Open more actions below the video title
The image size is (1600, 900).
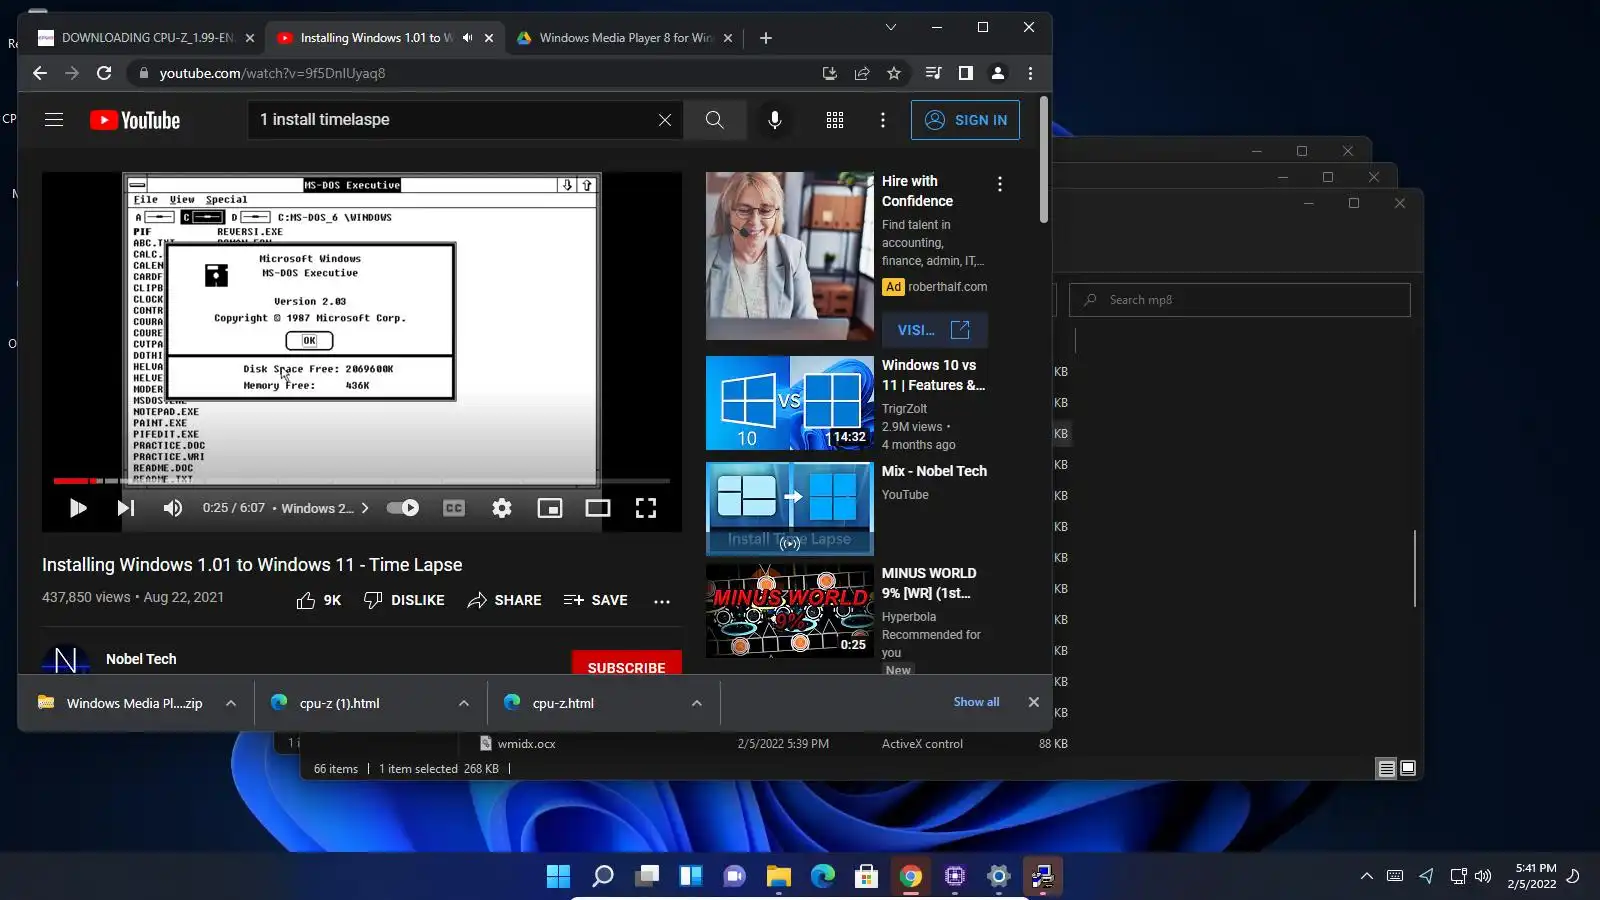pos(662,601)
